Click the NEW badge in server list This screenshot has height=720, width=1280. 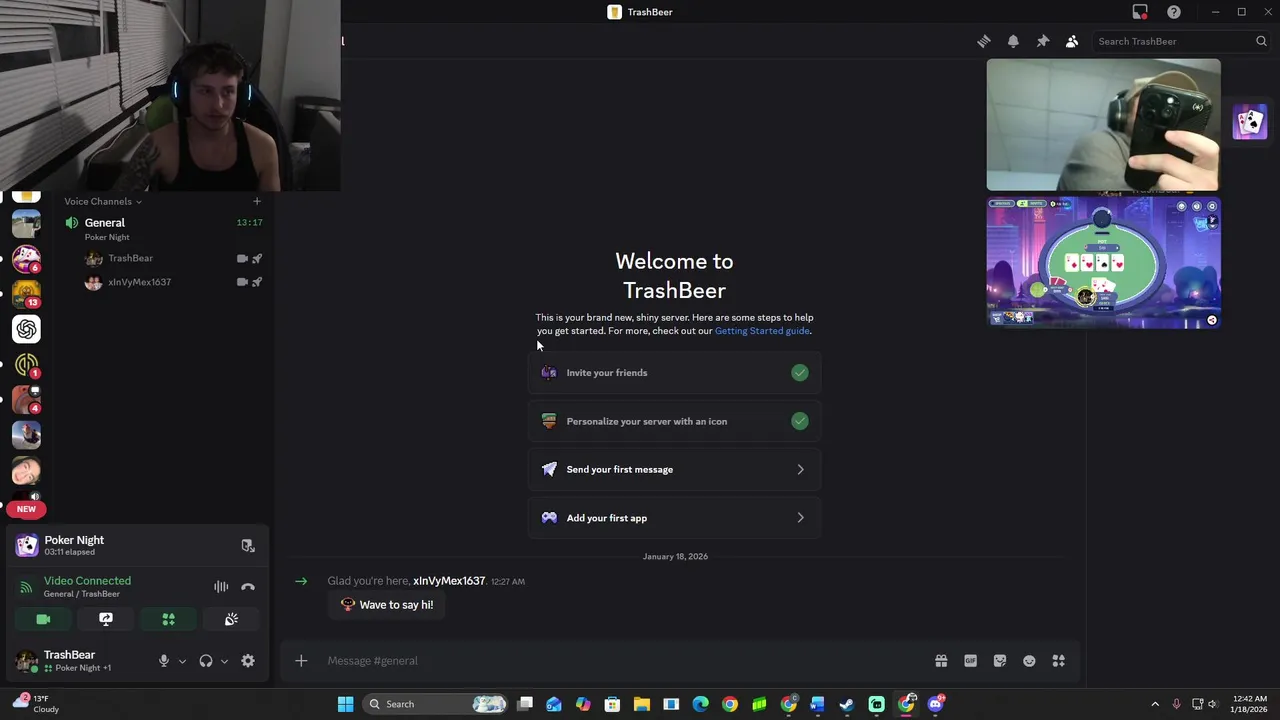point(26,509)
